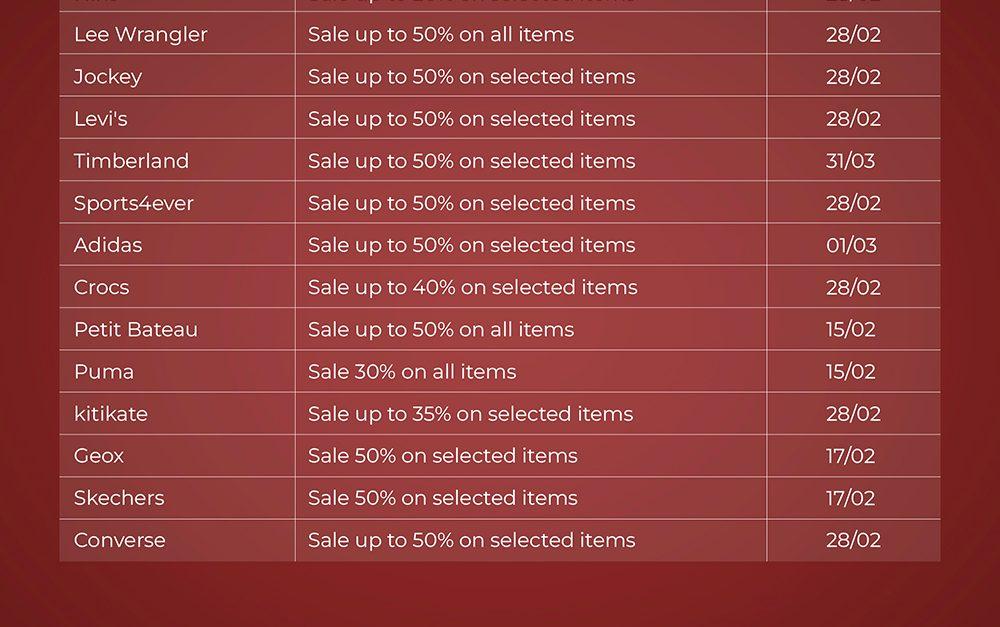
Task: Click the Geox brand cell
Action: 99,456
